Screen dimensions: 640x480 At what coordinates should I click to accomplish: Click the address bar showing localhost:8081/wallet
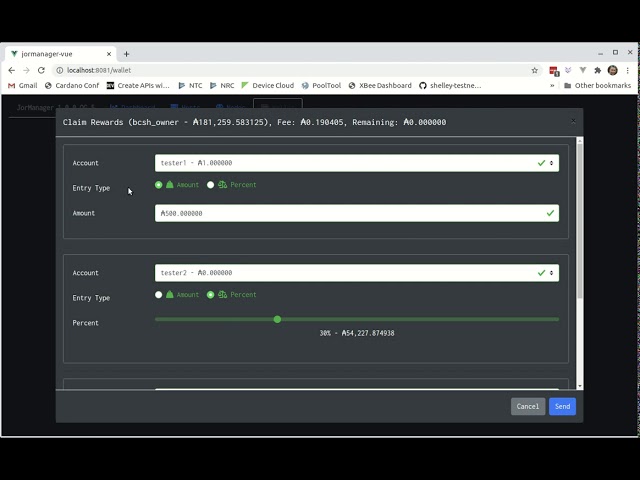(x=296, y=70)
